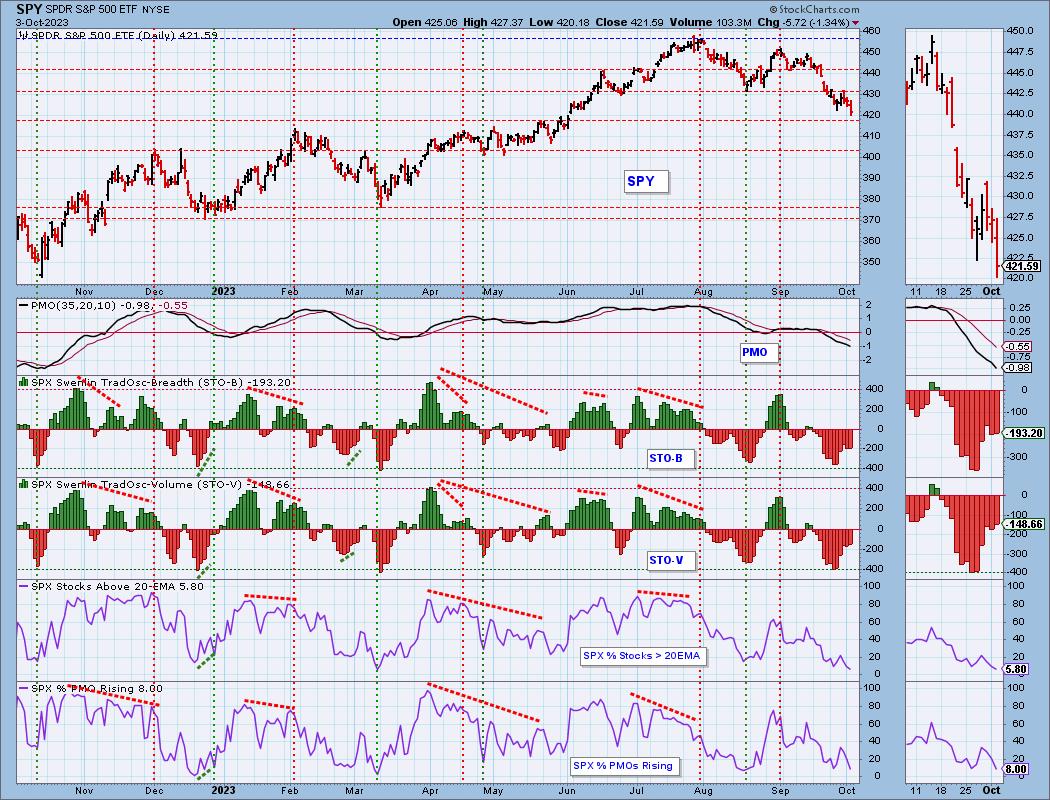The height and width of the screenshot is (800, 1050).
Task: Click the SPDR S&P 500 ETF Daily legend
Action: (119, 35)
